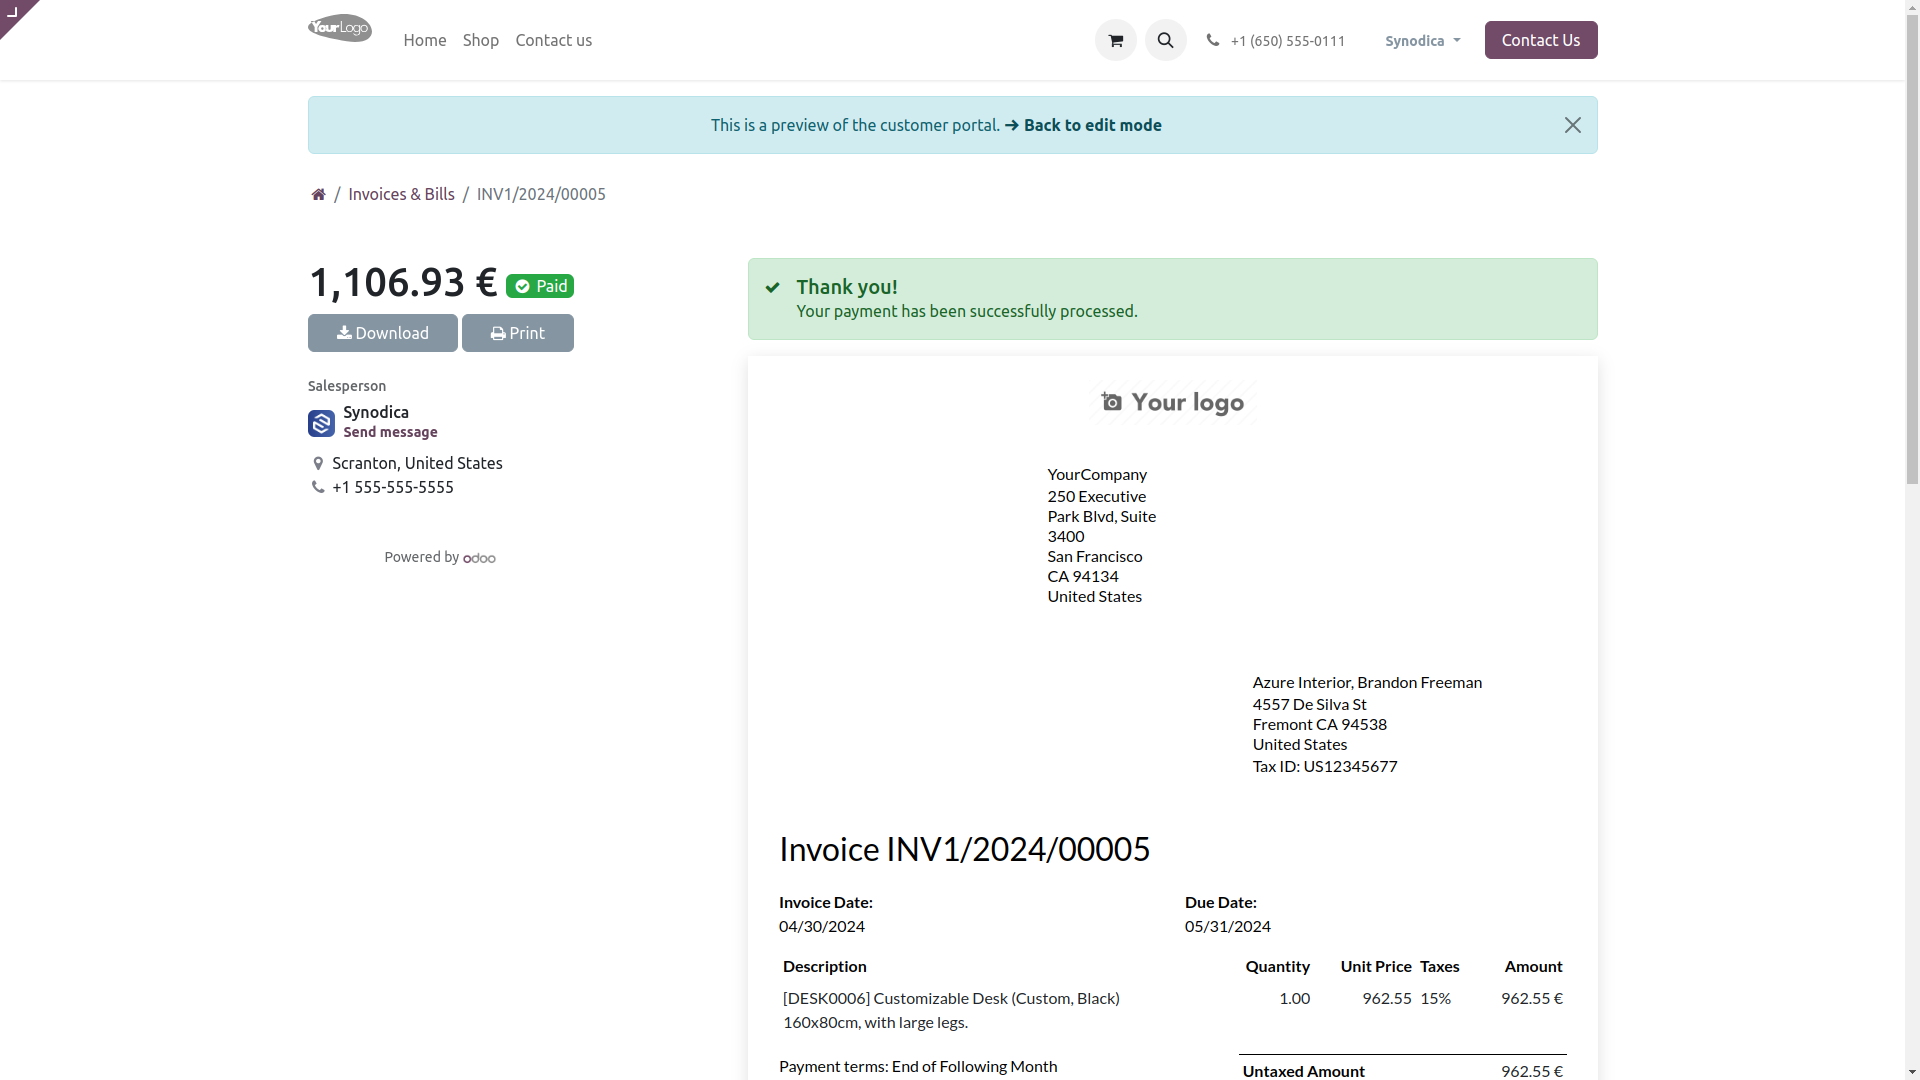Image resolution: width=1920 pixels, height=1080 pixels.
Task: Click Tax ID: US12345677 text
Action: (x=1325, y=766)
